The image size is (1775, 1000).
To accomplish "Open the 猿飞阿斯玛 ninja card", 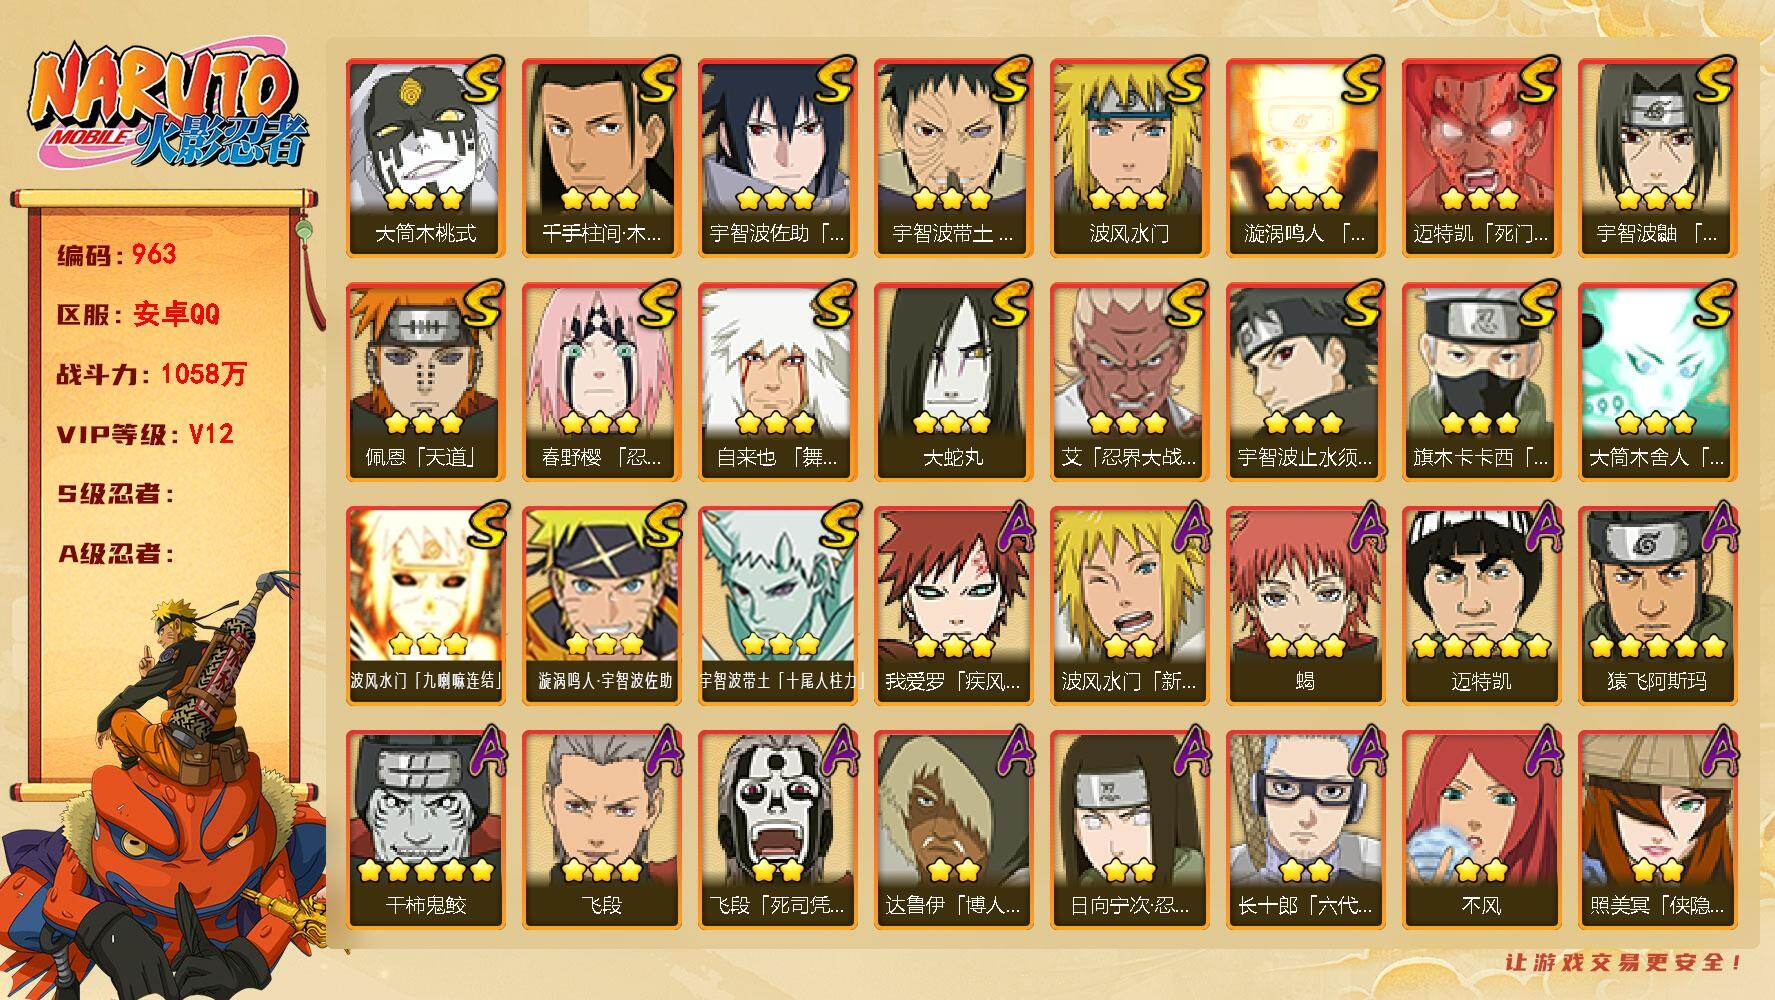I will (1658, 606).
